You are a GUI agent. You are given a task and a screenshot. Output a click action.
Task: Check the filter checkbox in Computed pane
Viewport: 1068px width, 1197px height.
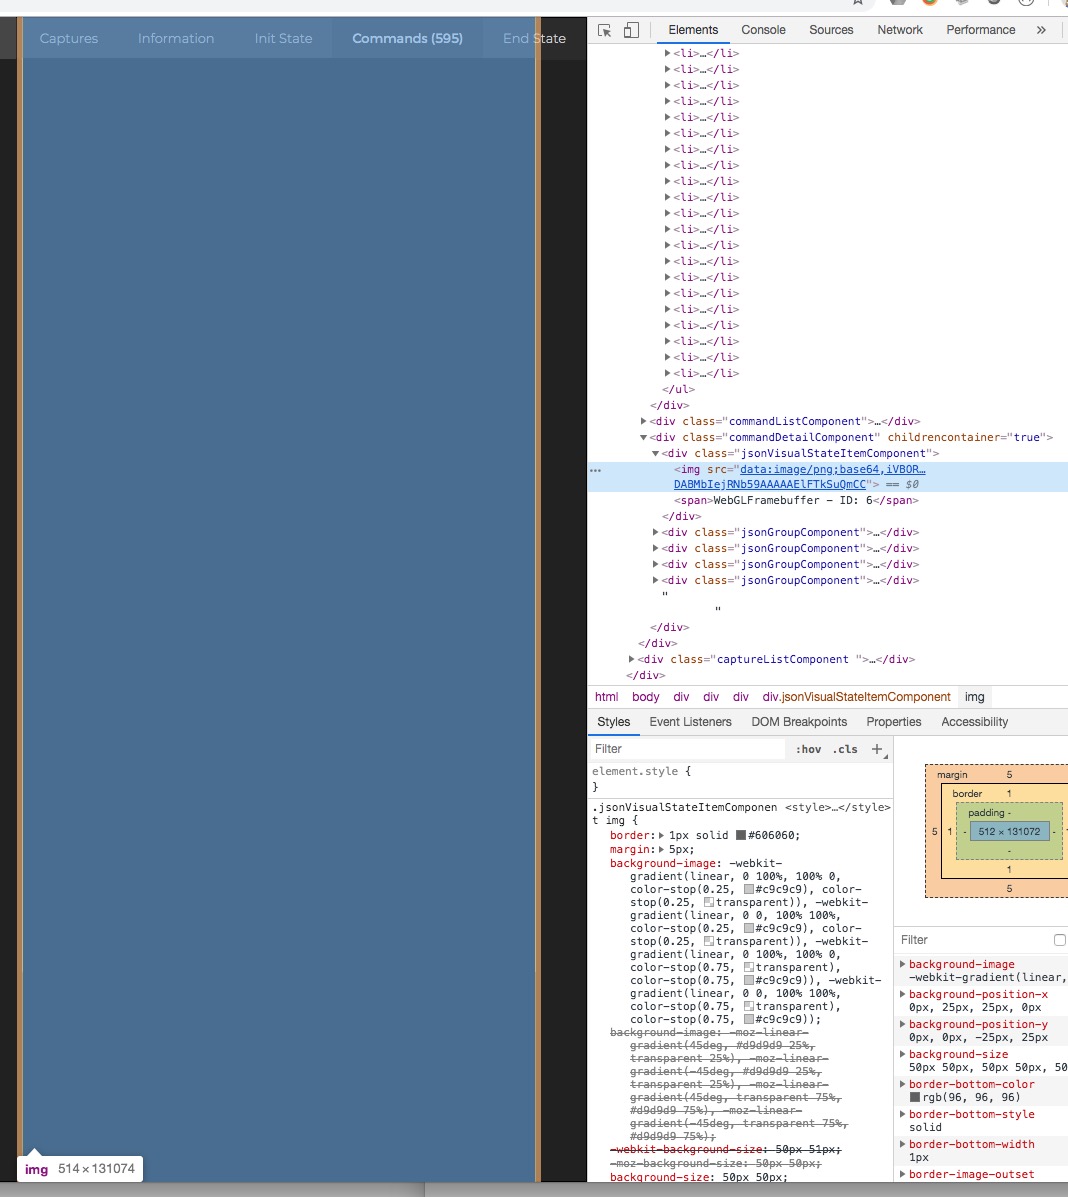pos(1060,939)
